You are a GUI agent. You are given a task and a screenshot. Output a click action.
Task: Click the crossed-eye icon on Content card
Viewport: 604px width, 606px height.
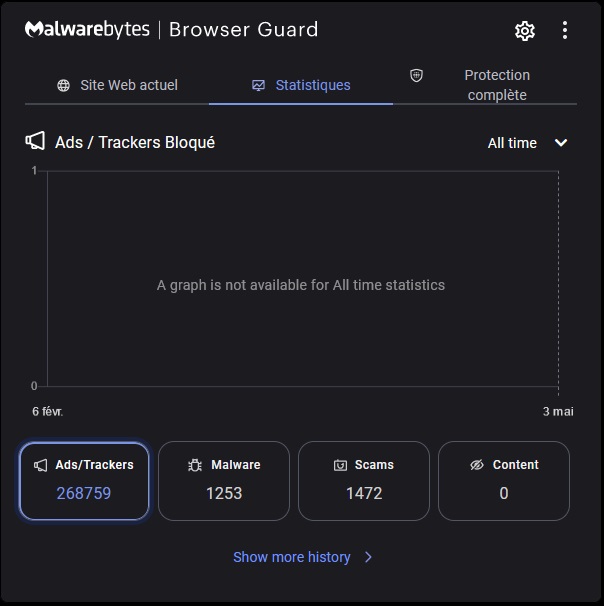coord(477,465)
